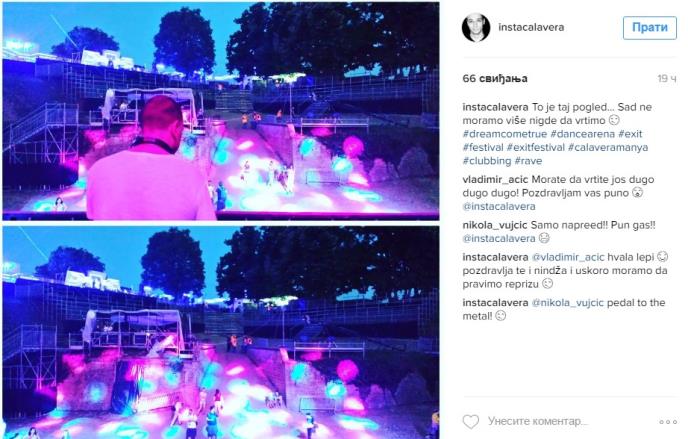The image size is (688, 439).
Task: Open the #dreamcometrue hashtag
Action: click(505, 134)
